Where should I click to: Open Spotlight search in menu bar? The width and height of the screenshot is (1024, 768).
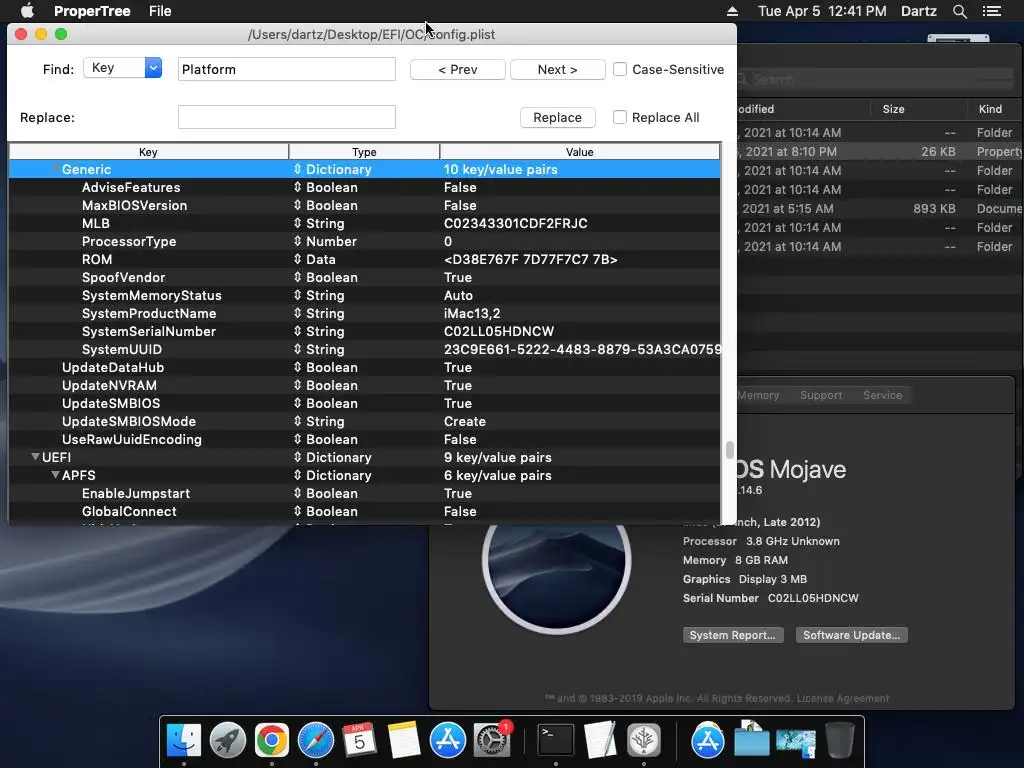tap(959, 11)
